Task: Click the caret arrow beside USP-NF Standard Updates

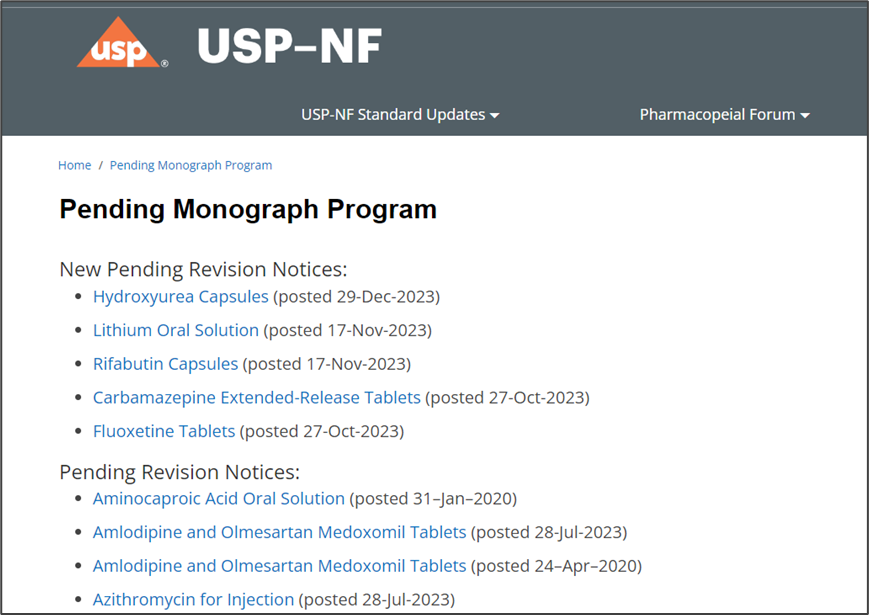Action: [x=494, y=115]
